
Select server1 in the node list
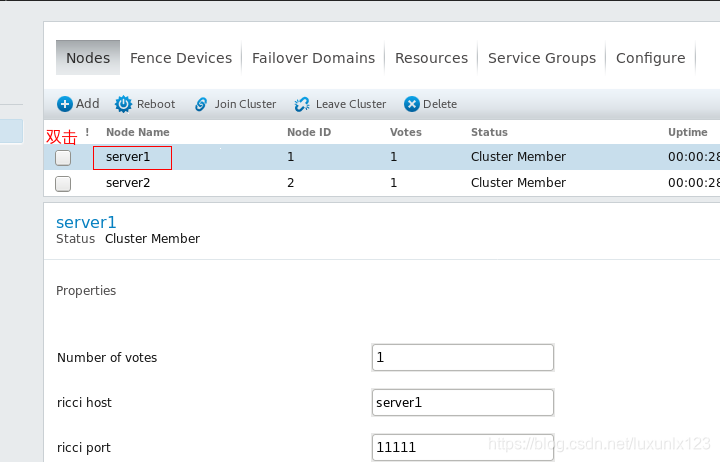tap(128, 157)
